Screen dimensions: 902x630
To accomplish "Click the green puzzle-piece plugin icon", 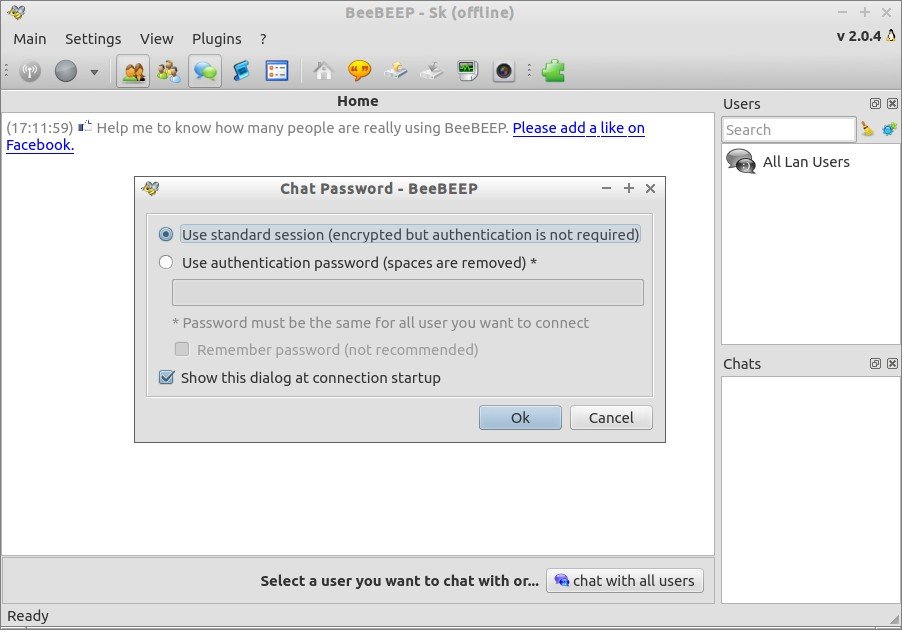I will click(553, 71).
